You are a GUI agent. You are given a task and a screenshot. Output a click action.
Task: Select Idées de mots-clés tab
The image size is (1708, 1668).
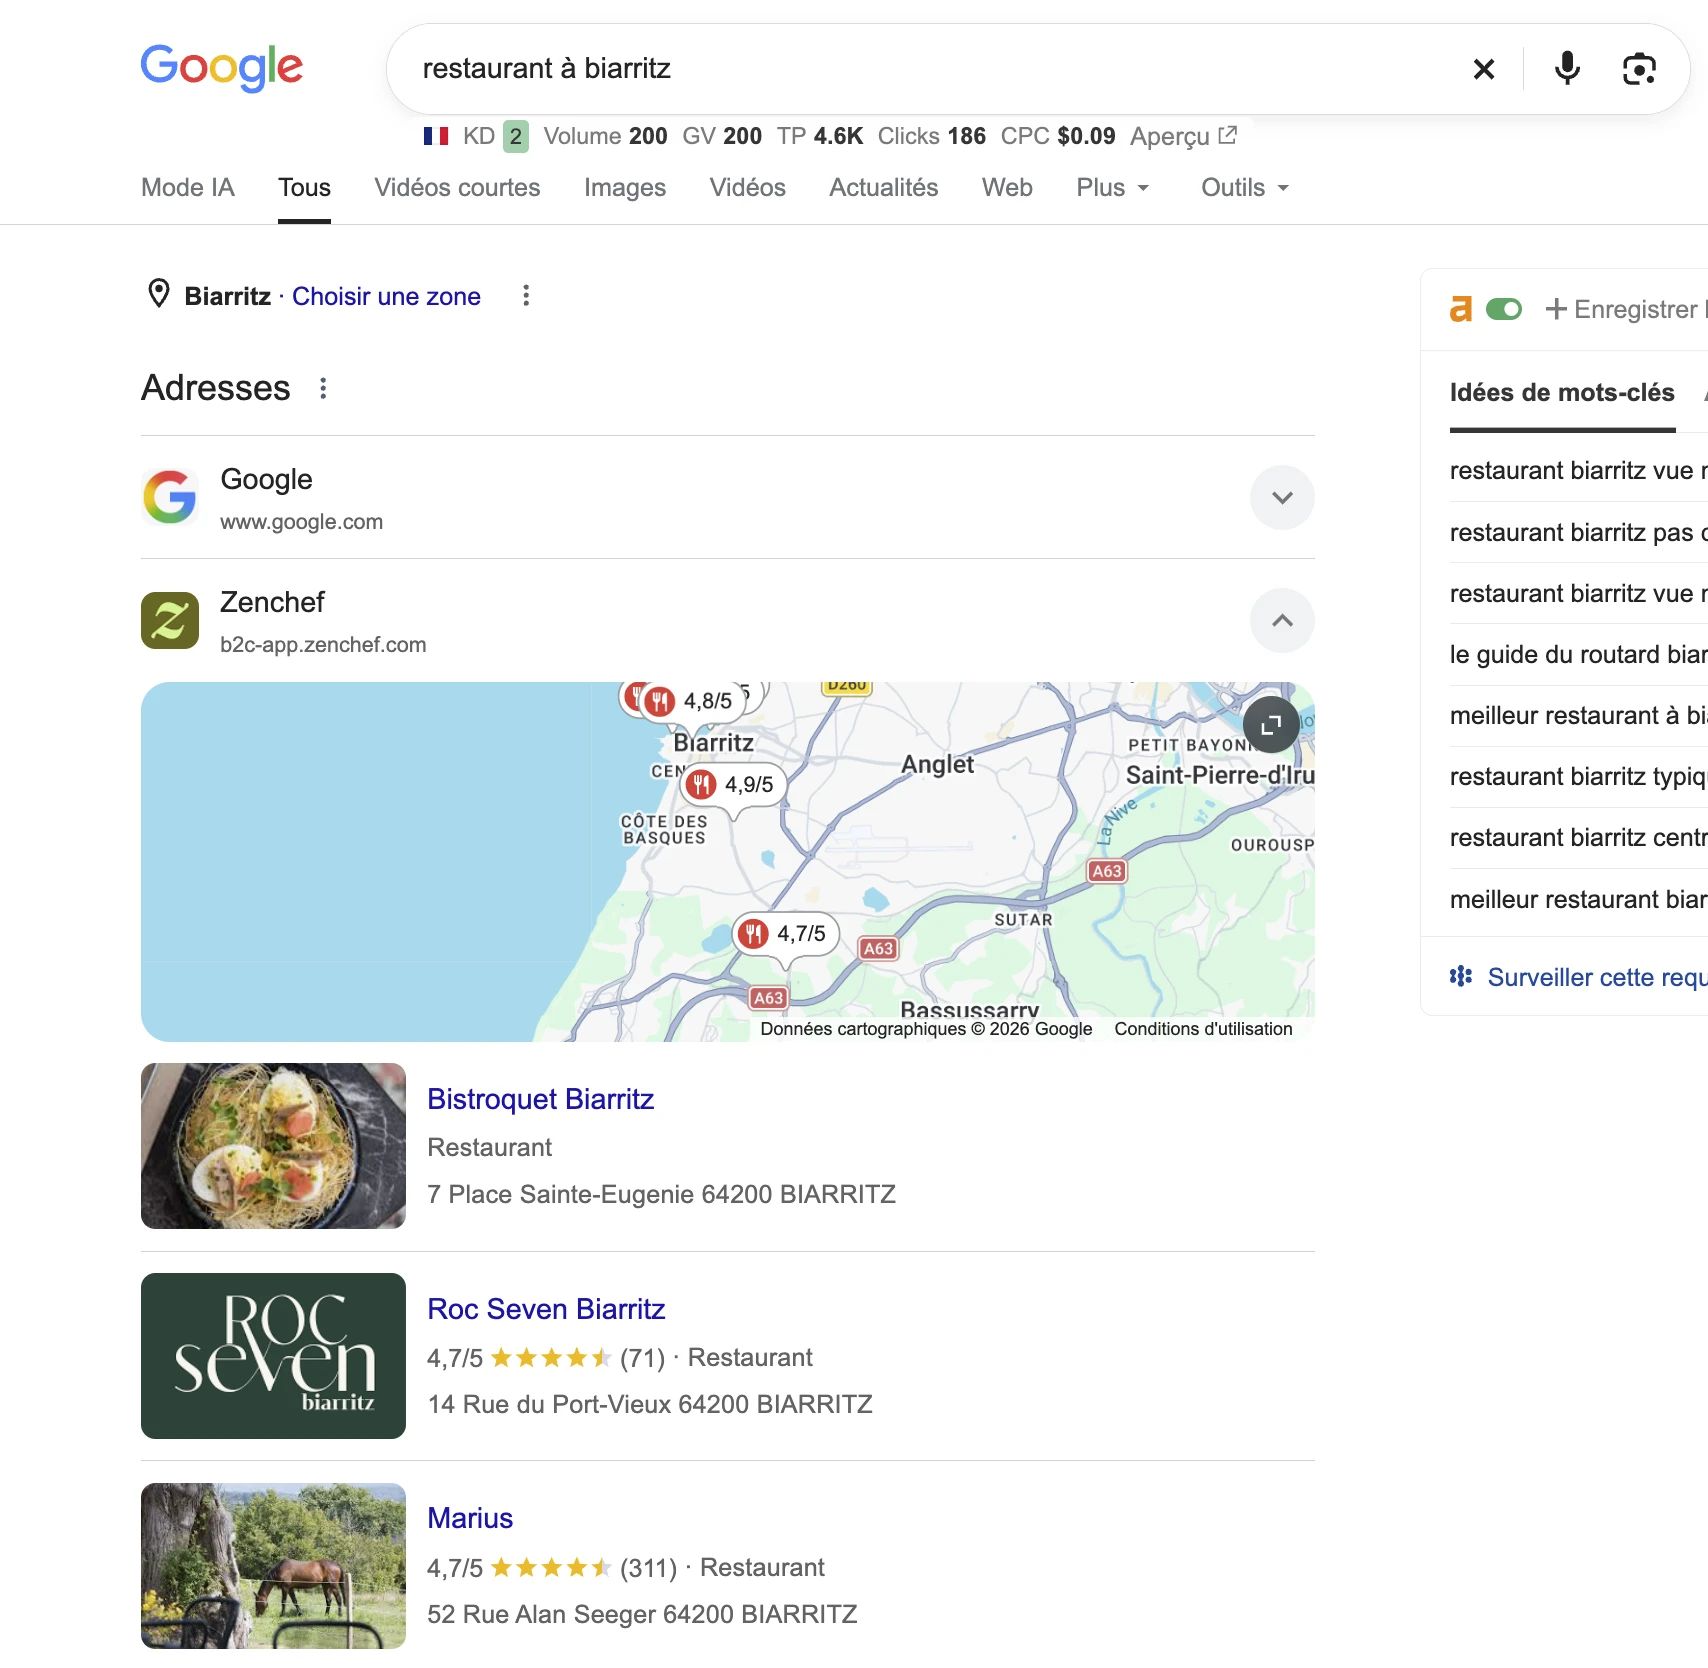[1562, 393]
